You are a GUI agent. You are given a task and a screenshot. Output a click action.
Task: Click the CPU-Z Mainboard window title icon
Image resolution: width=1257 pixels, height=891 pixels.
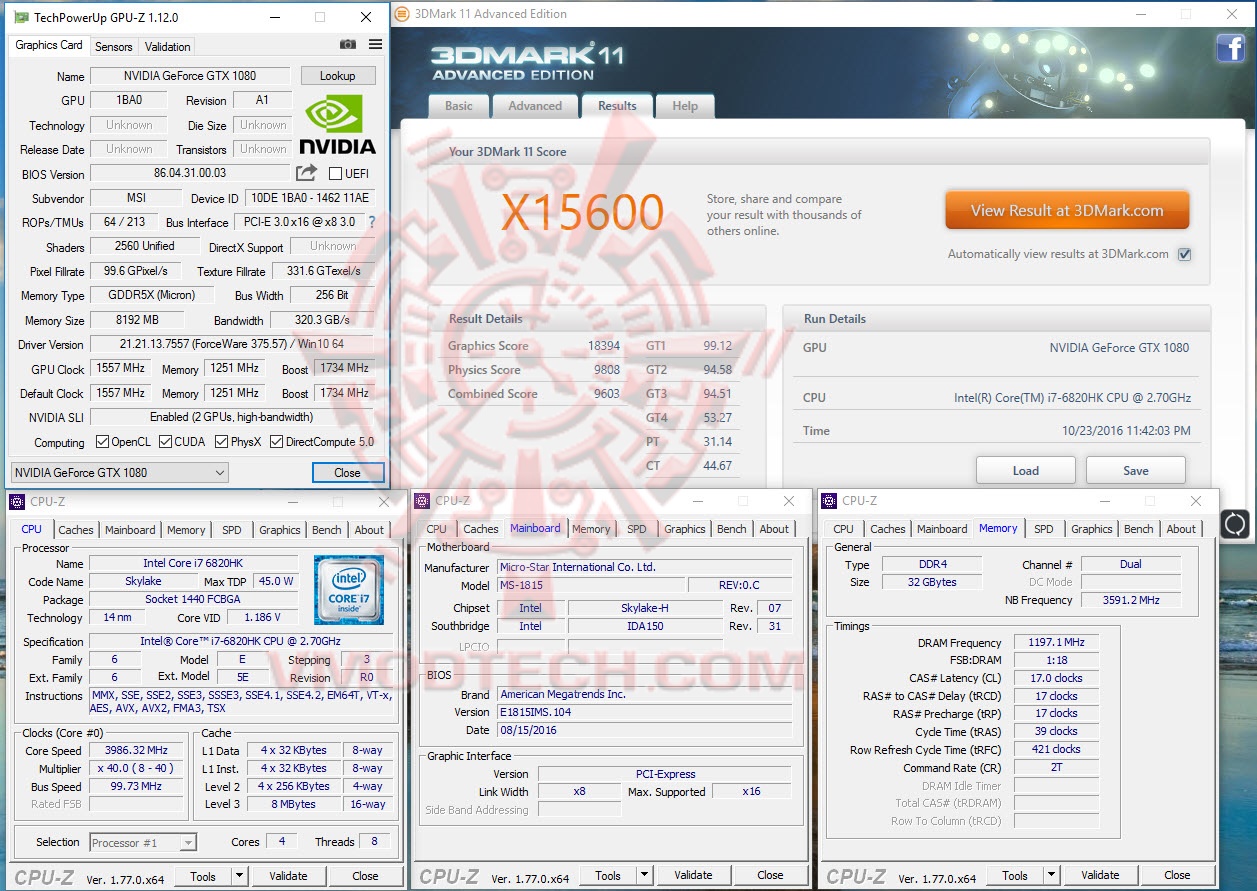[x=423, y=501]
